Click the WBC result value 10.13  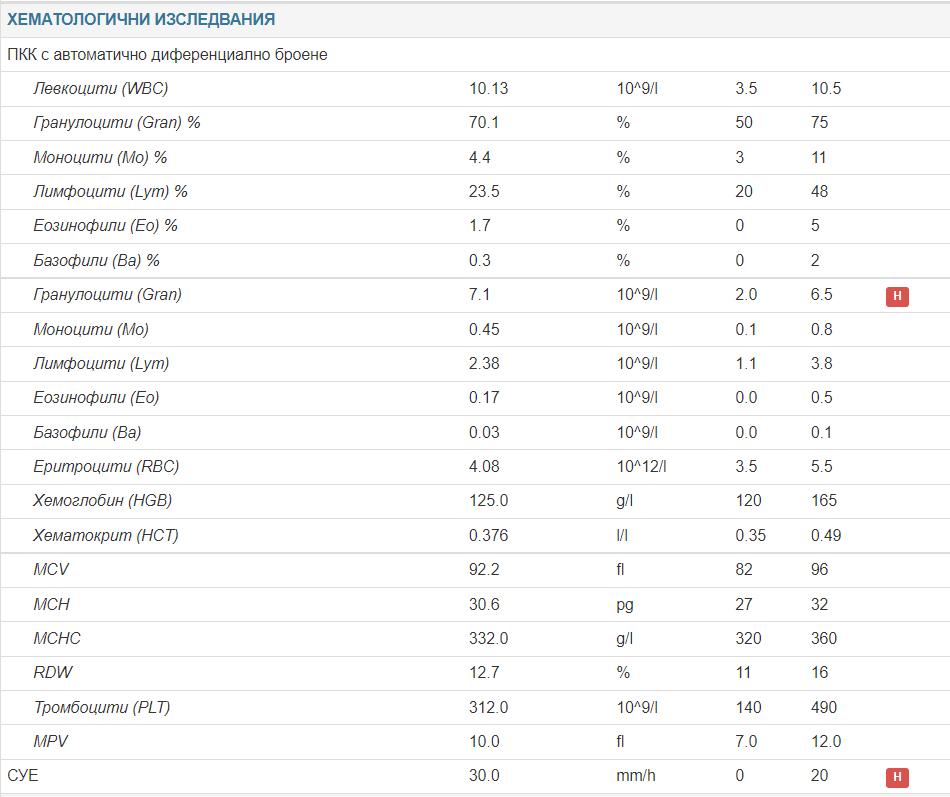point(489,88)
